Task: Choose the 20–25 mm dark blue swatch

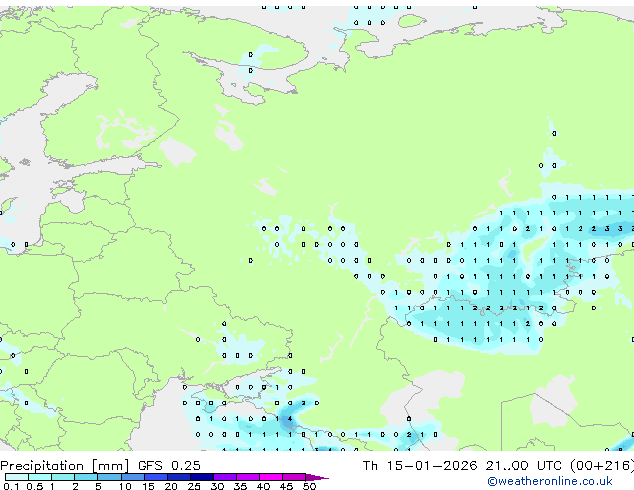Action: [178, 477]
